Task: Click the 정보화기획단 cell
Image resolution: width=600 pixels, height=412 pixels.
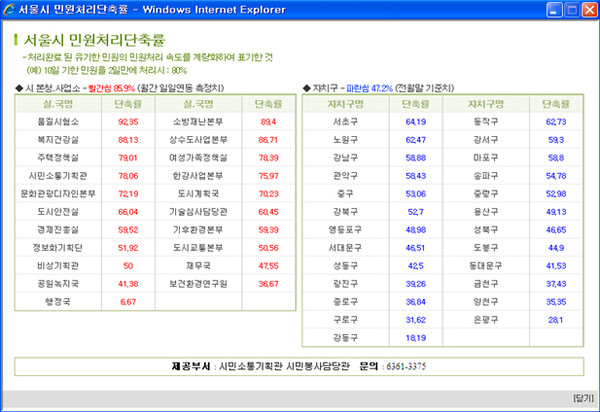Action: (x=58, y=248)
